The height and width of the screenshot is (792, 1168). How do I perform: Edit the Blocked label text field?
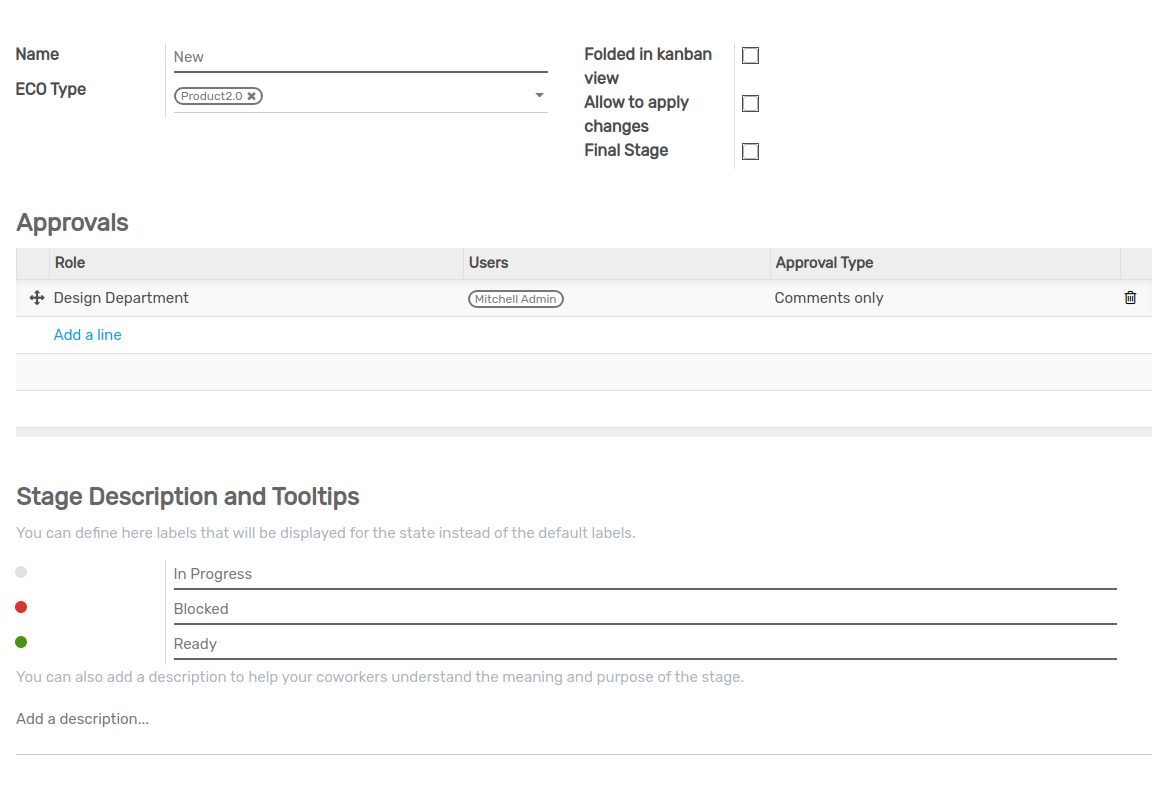point(645,609)
